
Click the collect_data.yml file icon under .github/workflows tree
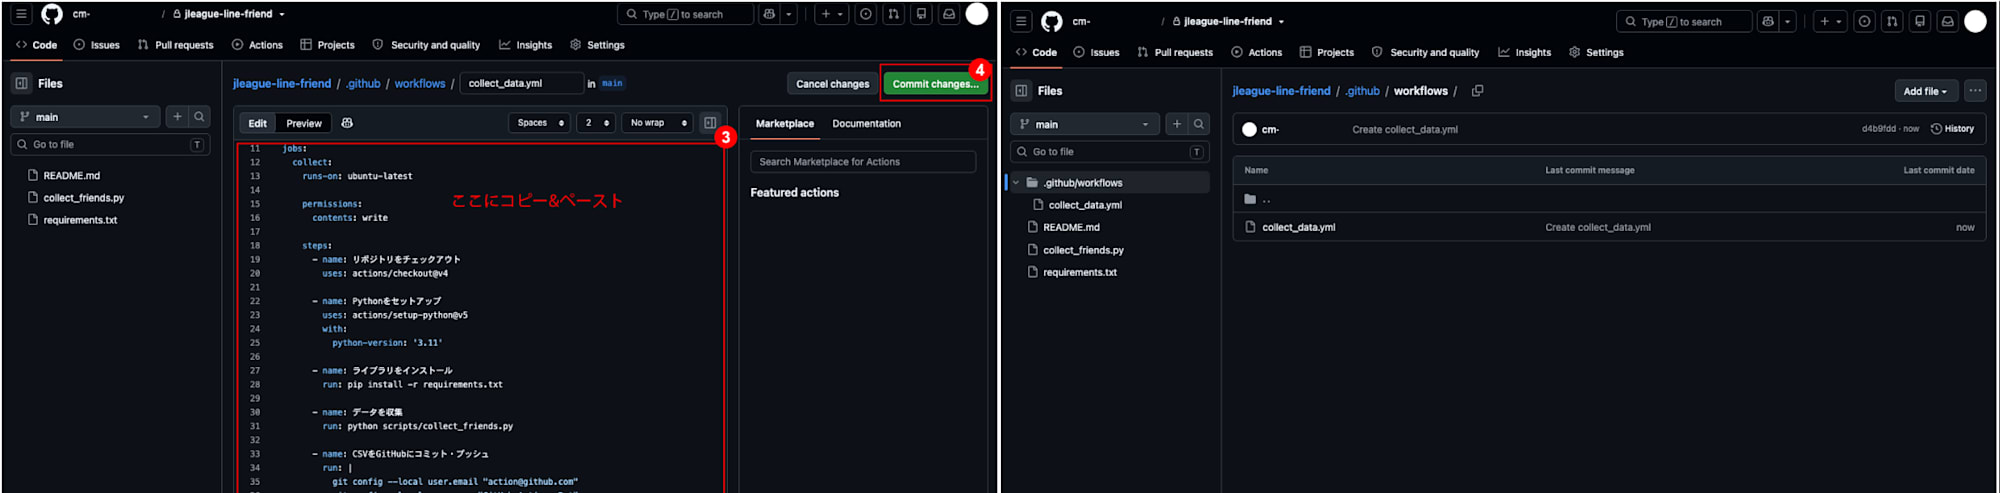(1038, 205)
